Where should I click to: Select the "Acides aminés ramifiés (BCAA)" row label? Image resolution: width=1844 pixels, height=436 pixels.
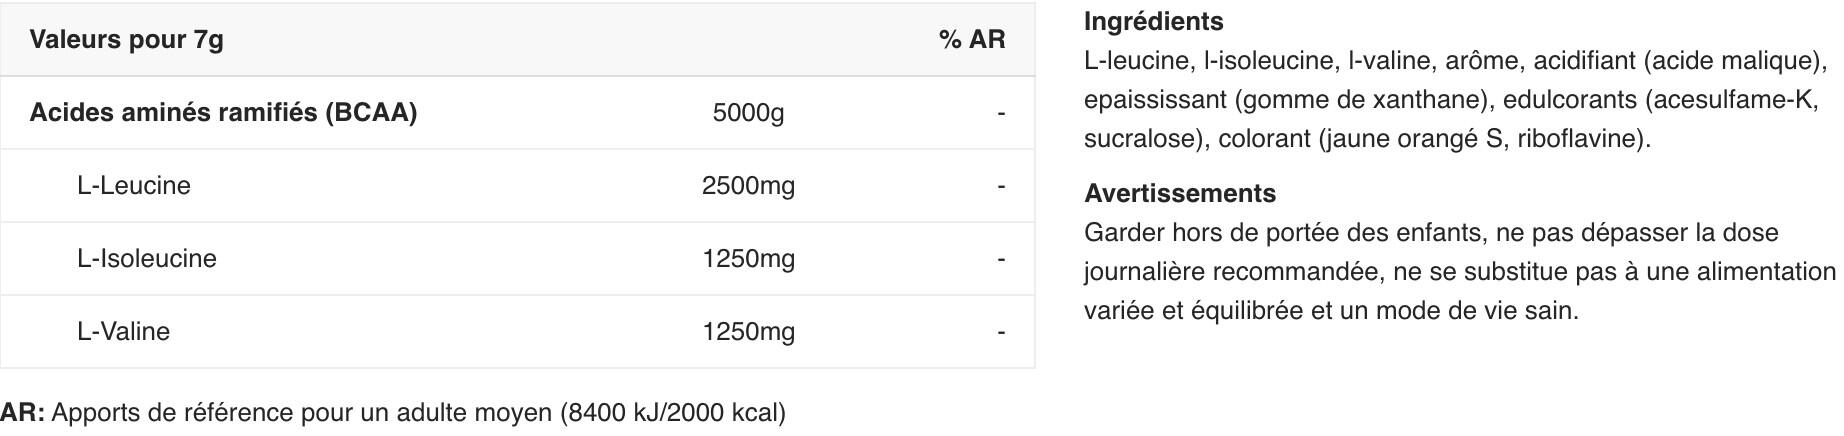click(x=223, y=112)
